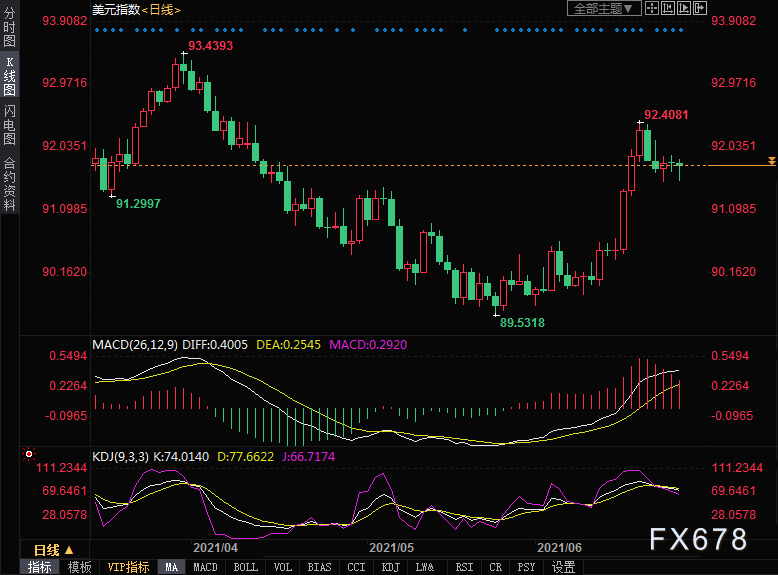Screen dimensions: 778x575
Task: Click the DIFF:0.4005 value
Action: (215, 345)
